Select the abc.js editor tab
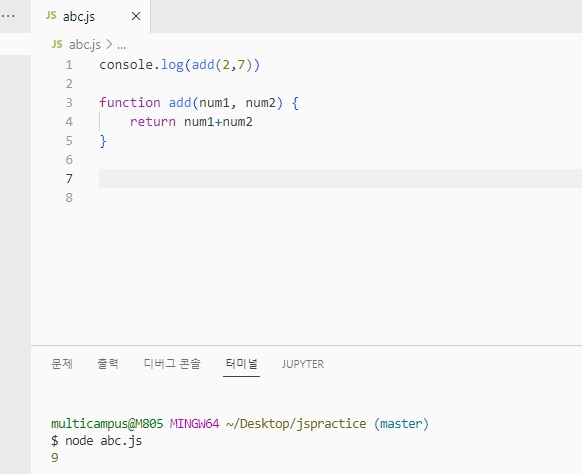The width and height of the screenshot is (582, 474). click(x=91, y=16)
